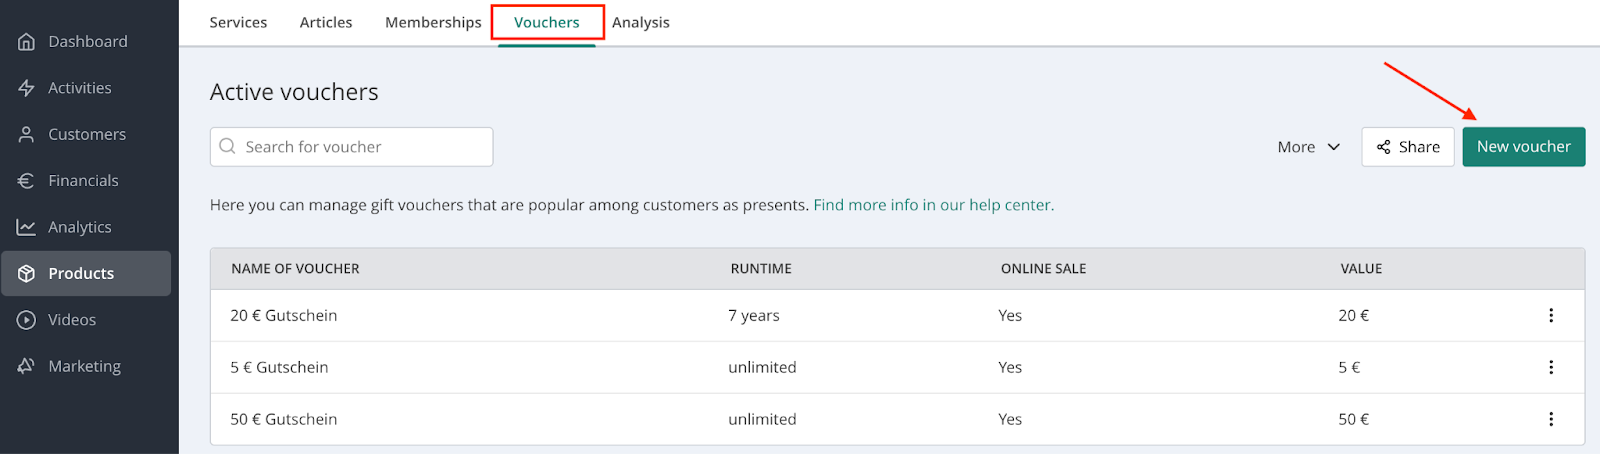Screen dimensions: 1600x454
Task: Click the Customers person icon
Action: click(26, 134)
